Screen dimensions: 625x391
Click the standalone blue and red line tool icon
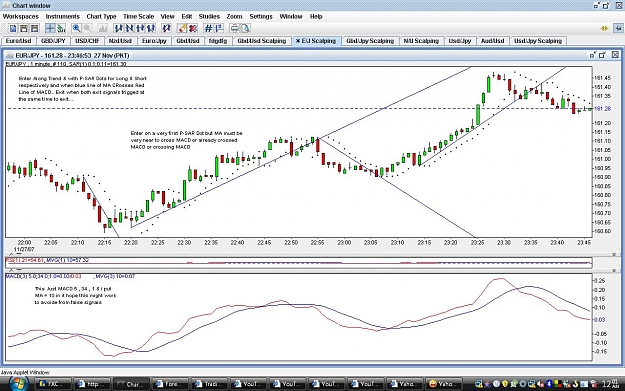tap(166, 28)
